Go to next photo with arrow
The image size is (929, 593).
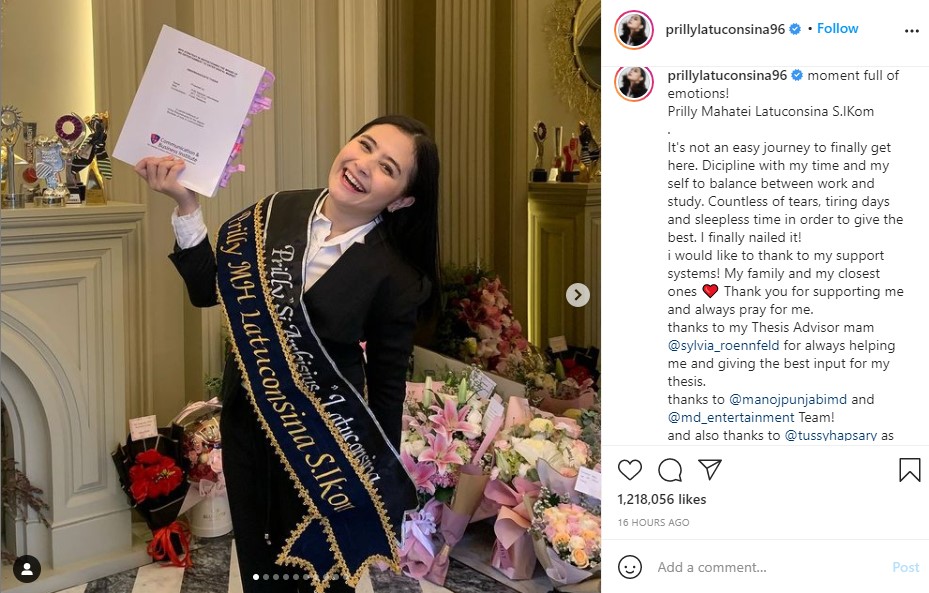pos(578,294)
